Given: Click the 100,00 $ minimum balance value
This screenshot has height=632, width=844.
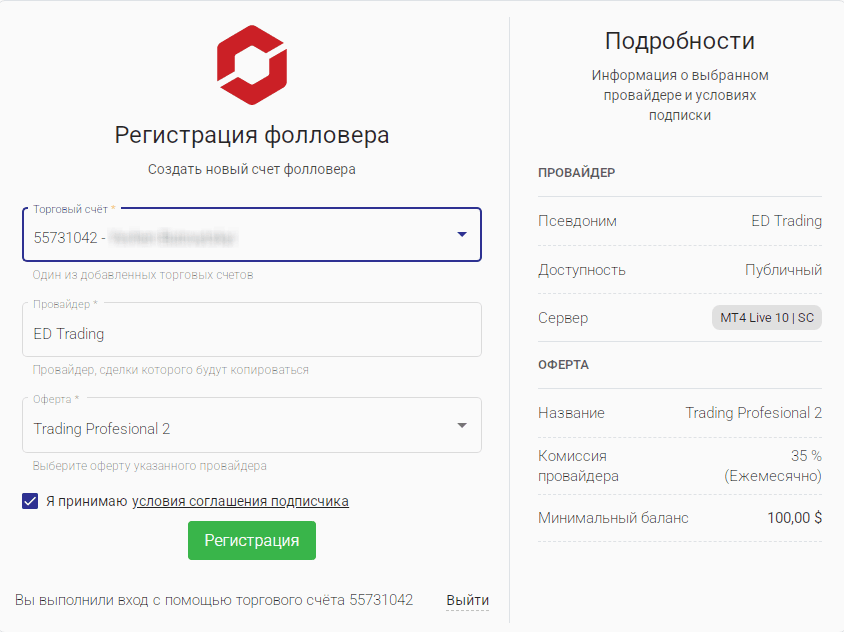Looking at the screenshot, I should 794,518.
